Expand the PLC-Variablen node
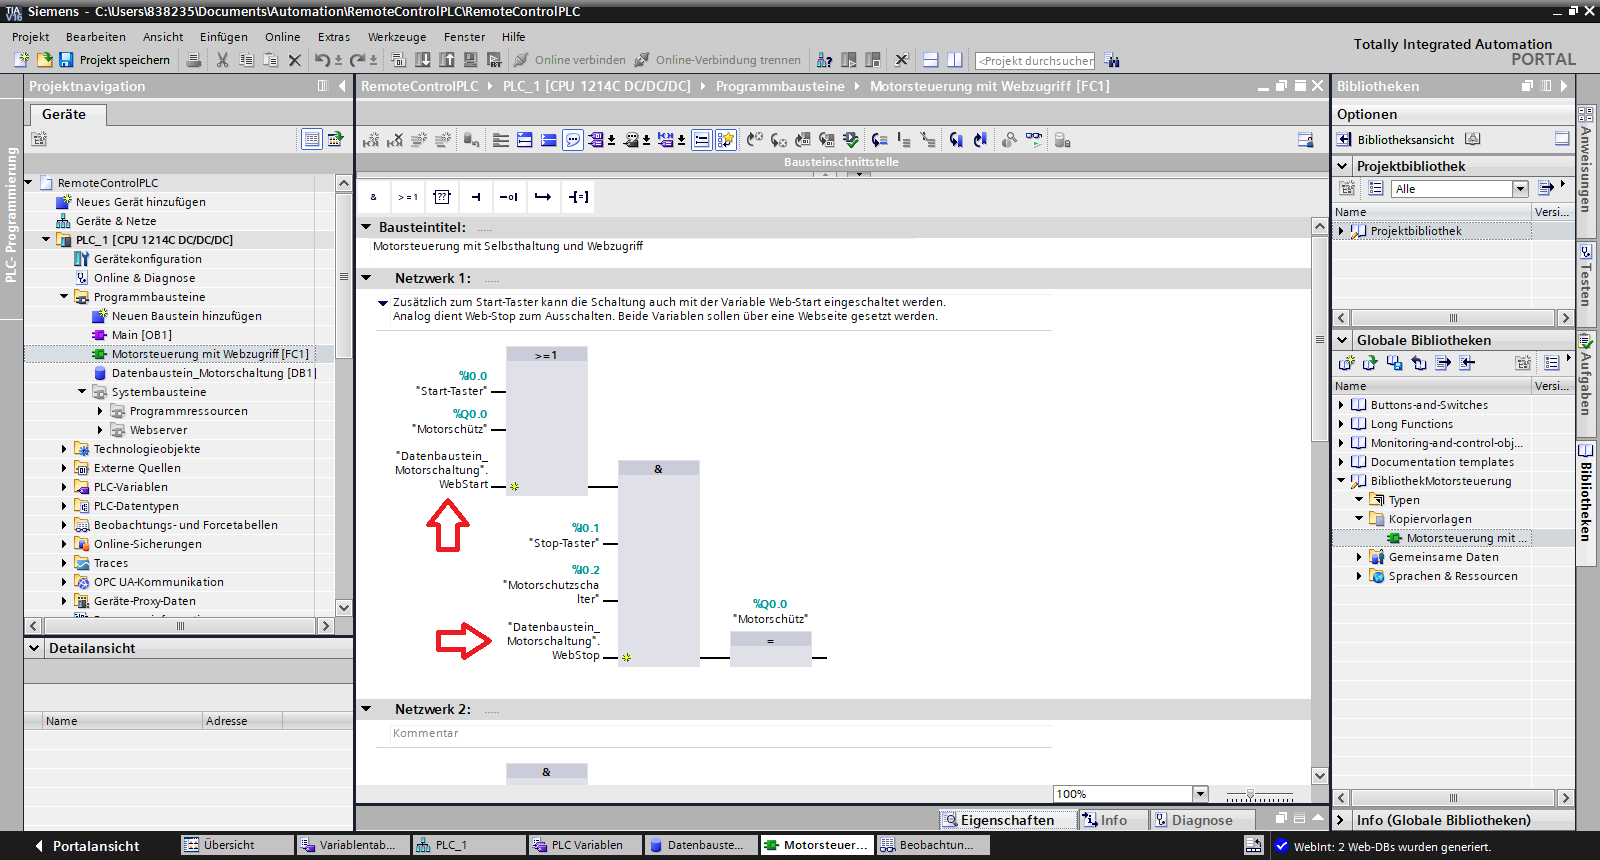The height and width of the screenshot is (860, 1600). click(64, 487)
